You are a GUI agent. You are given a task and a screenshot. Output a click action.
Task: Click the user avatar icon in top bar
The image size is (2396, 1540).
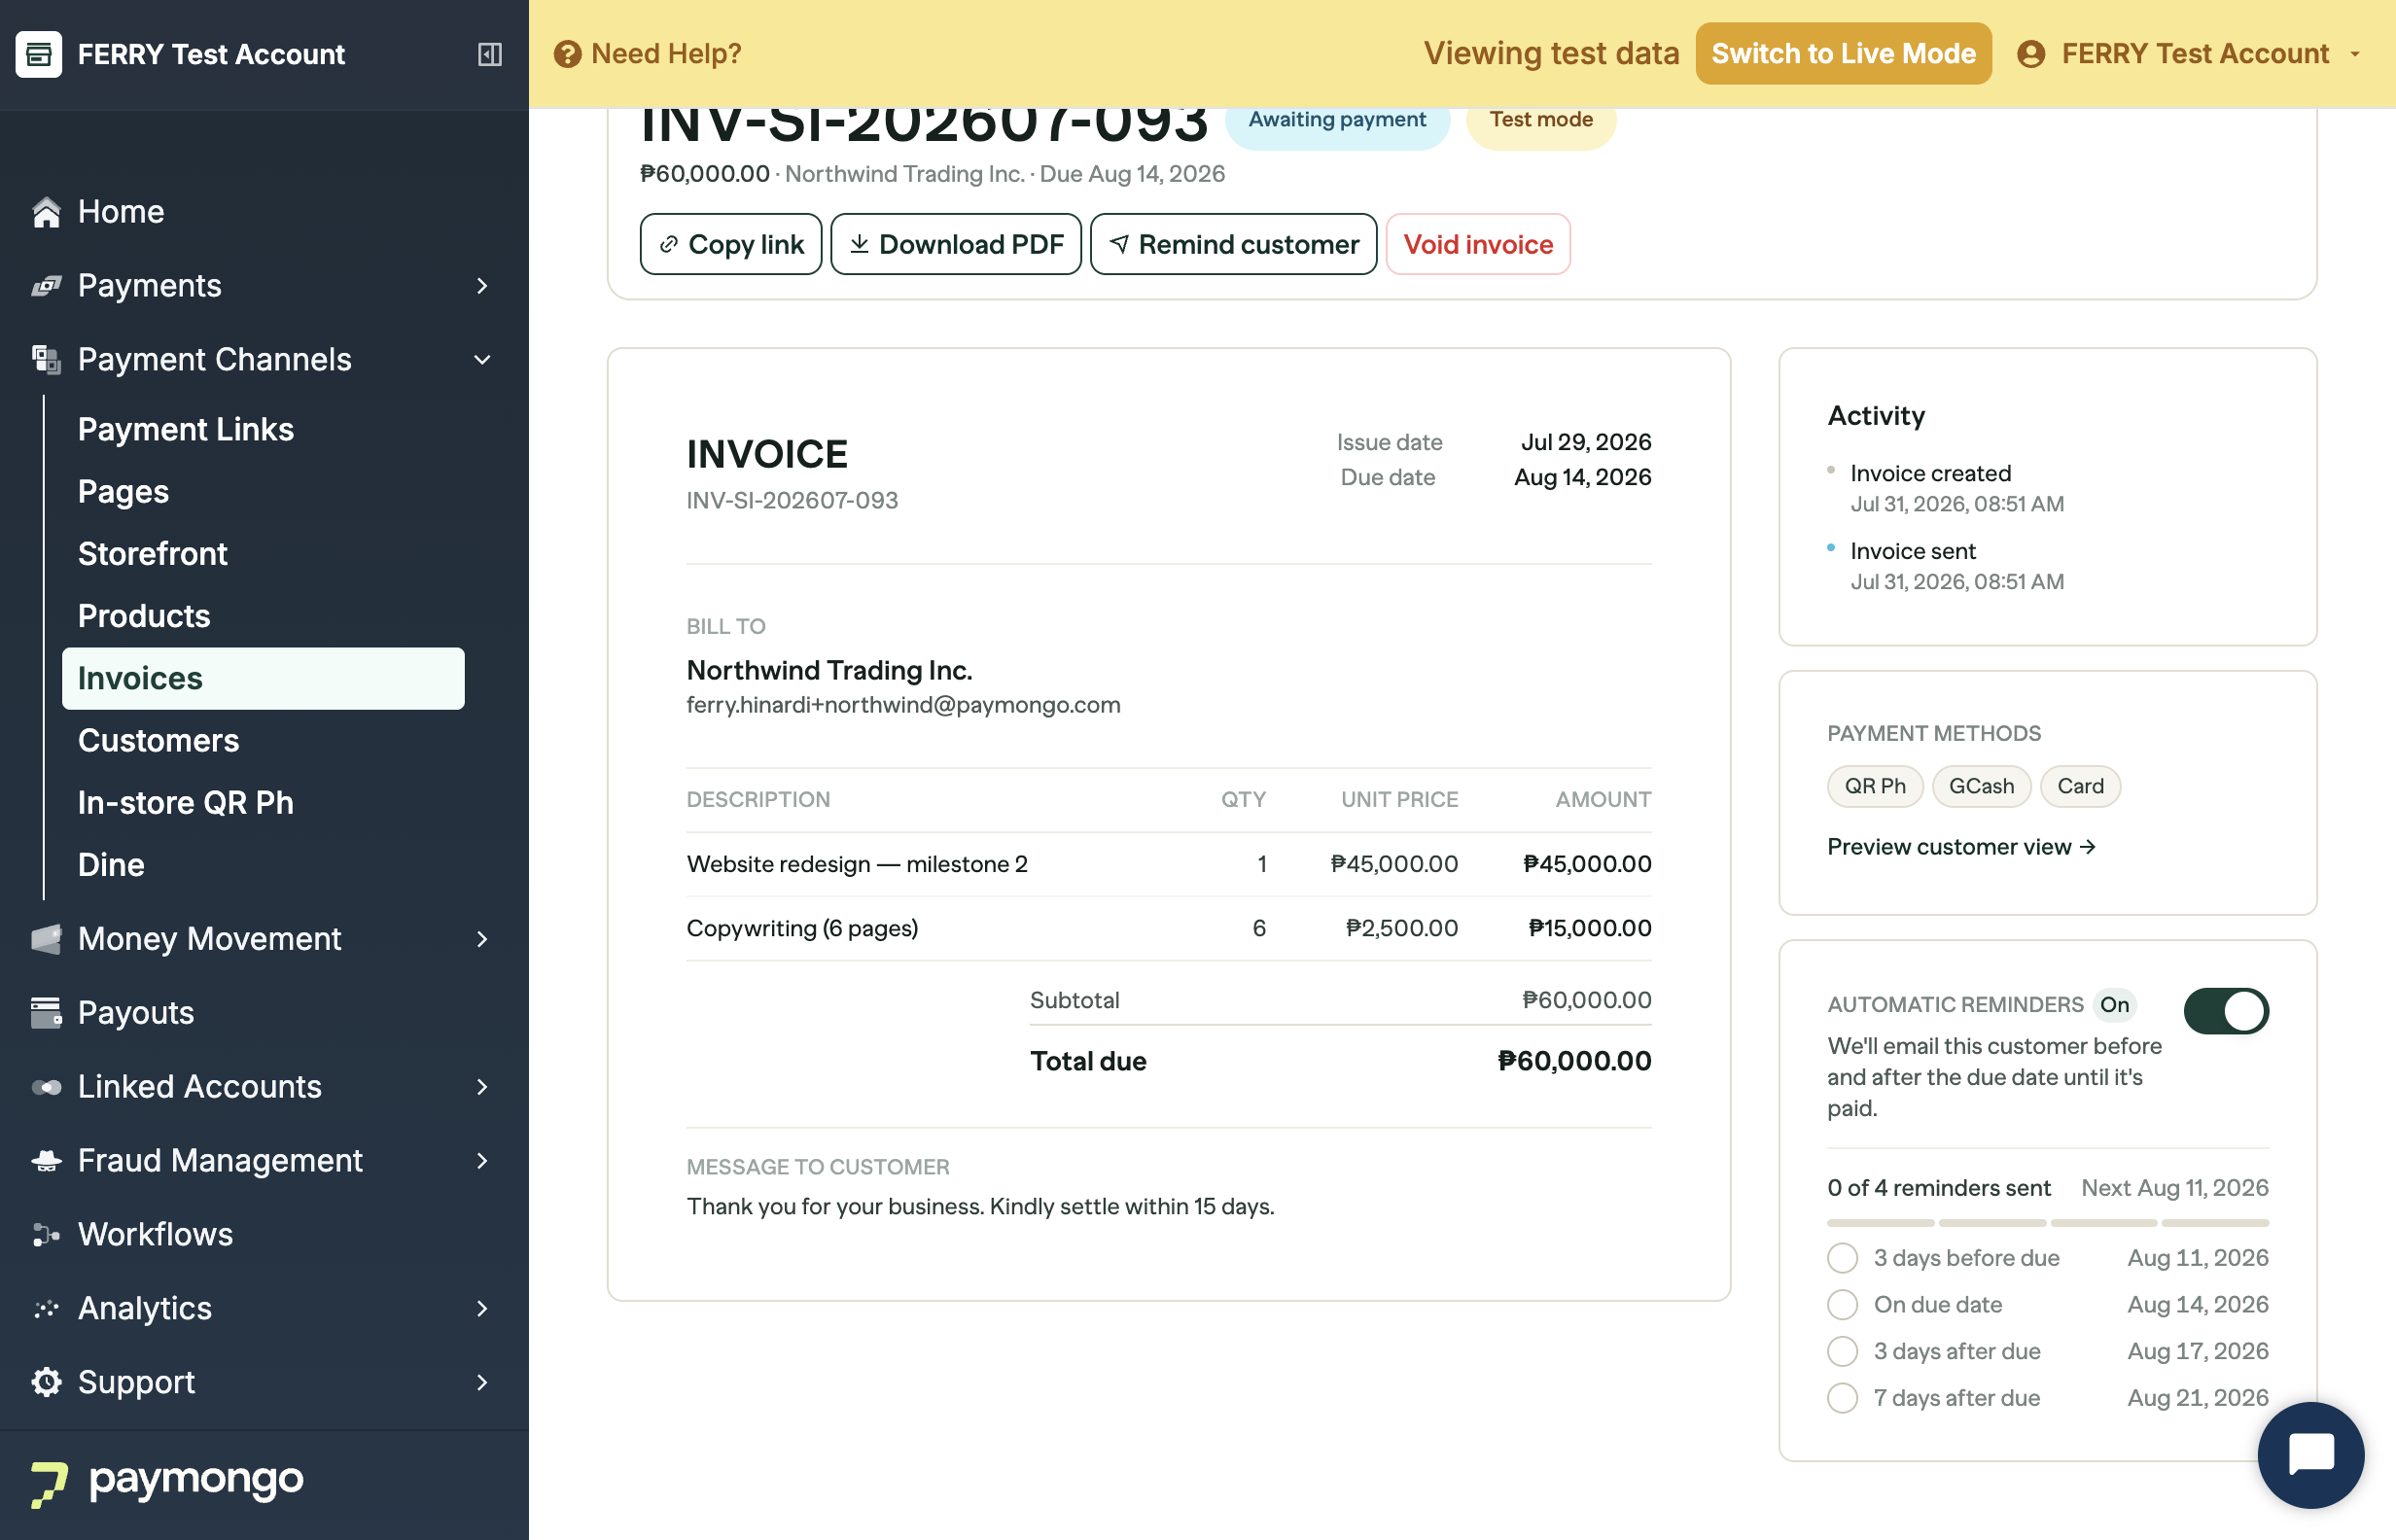(x=2030, y=54)
